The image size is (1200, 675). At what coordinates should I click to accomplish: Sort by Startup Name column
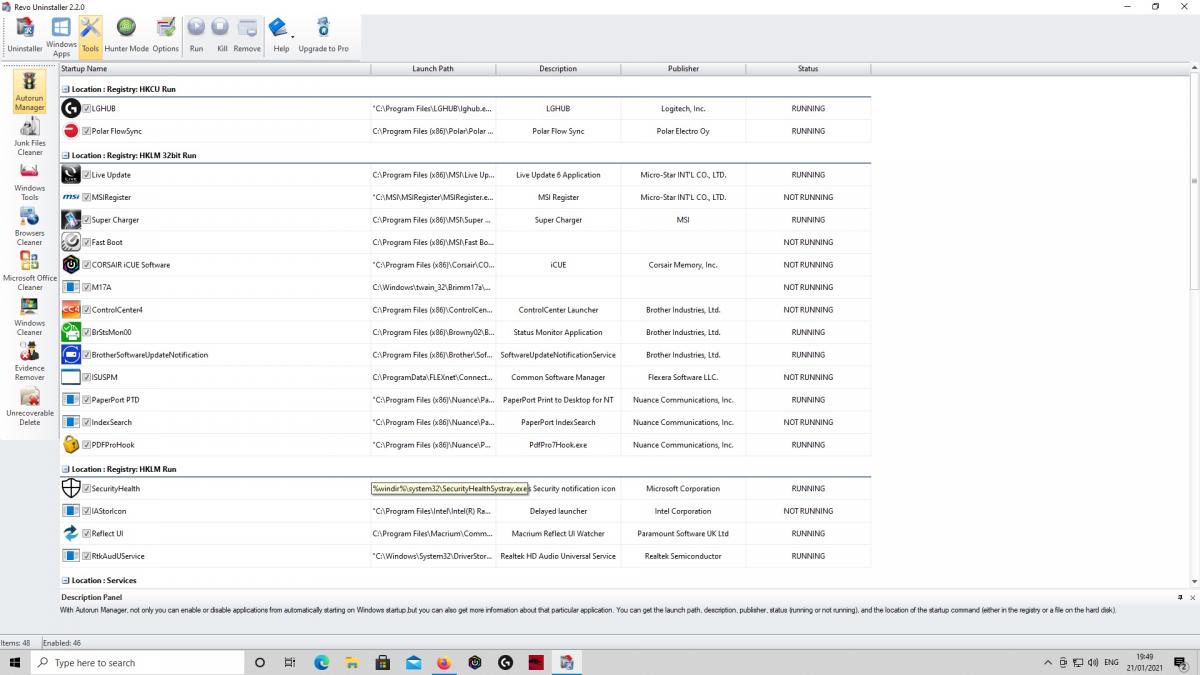[x=214, y=69]
